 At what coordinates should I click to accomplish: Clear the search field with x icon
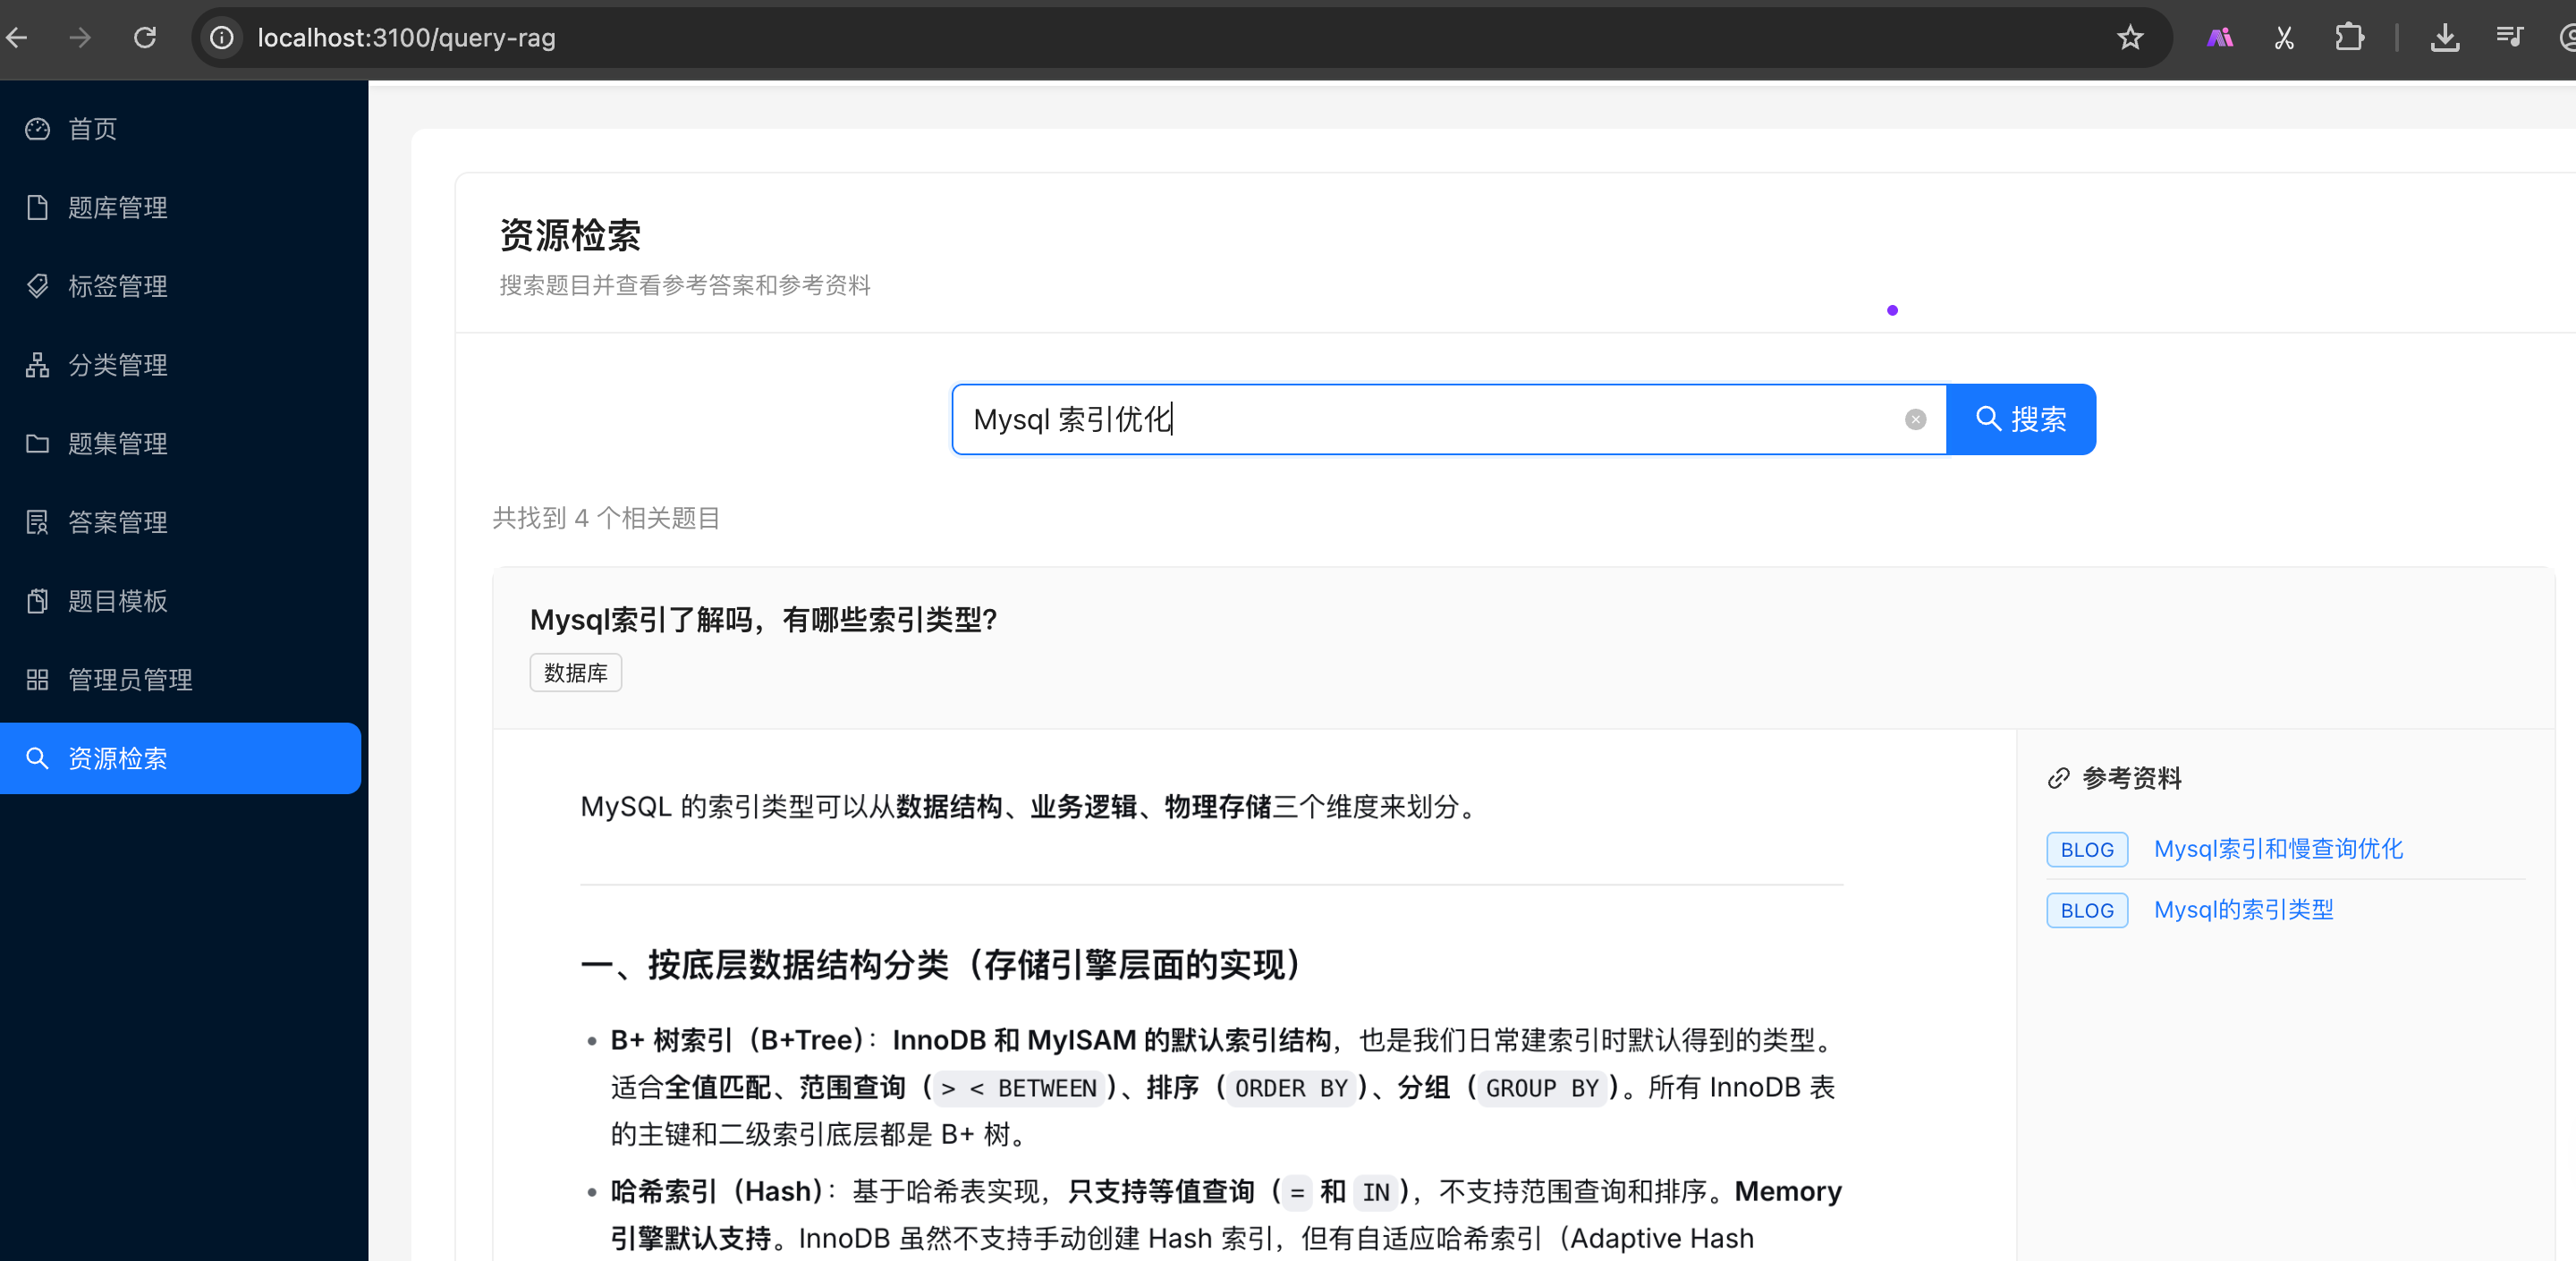coord(1915,419)
